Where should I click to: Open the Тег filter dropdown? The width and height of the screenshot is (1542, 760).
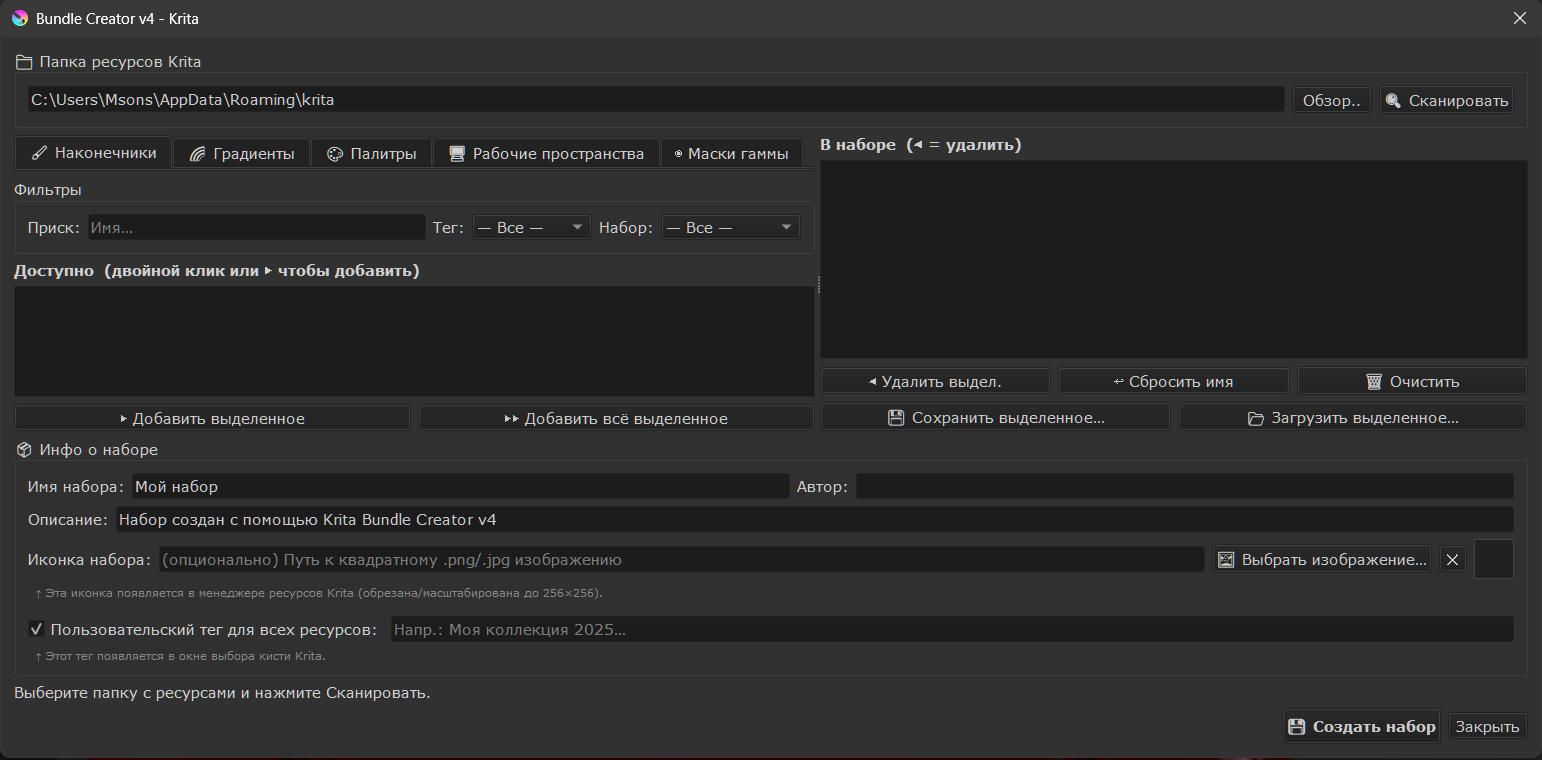531,228
